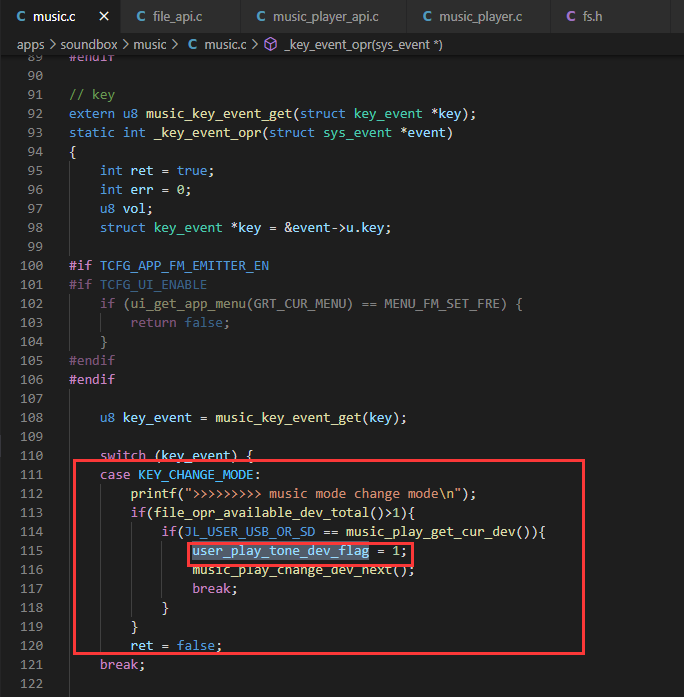The width and height of the screenshot is (684, 697).
Task: Click 'return false;' on line 103
Action: pos(180,323)
